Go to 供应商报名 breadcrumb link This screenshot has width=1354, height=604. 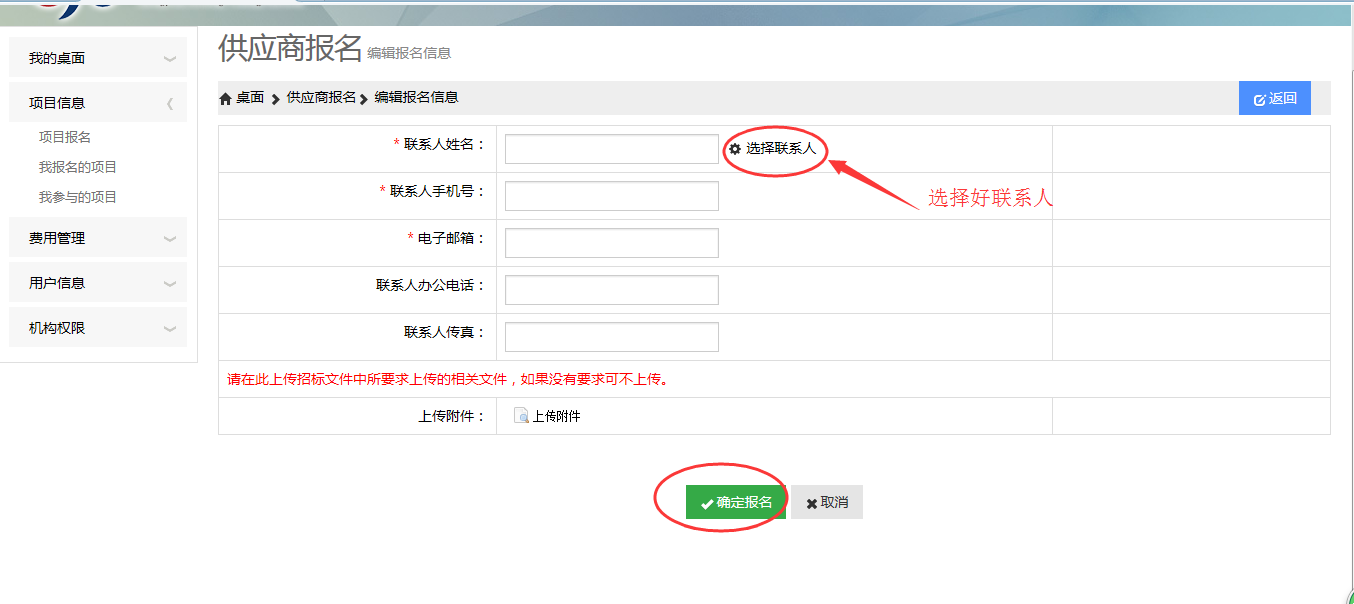pos(321,97)
